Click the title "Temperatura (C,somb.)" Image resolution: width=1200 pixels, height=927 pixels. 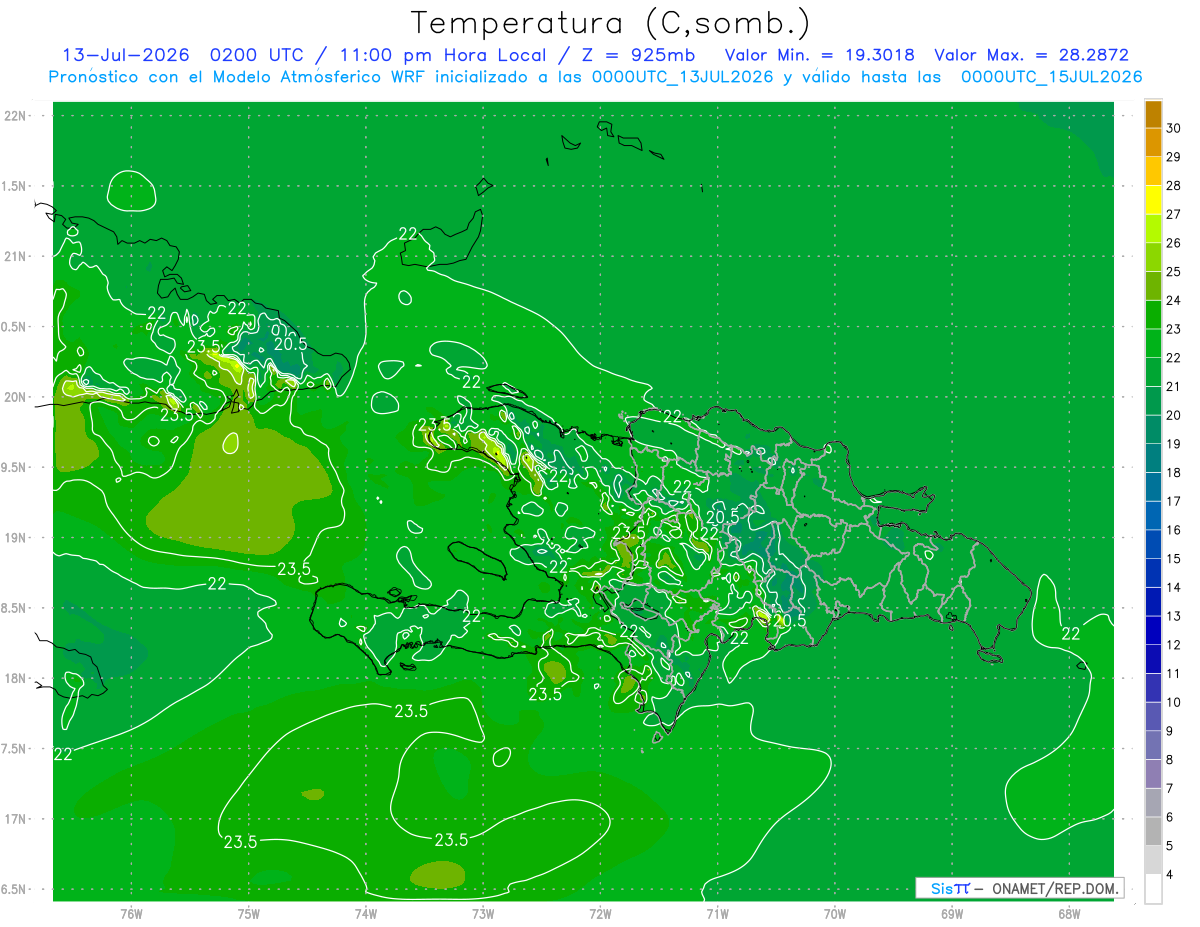(610, 23)
